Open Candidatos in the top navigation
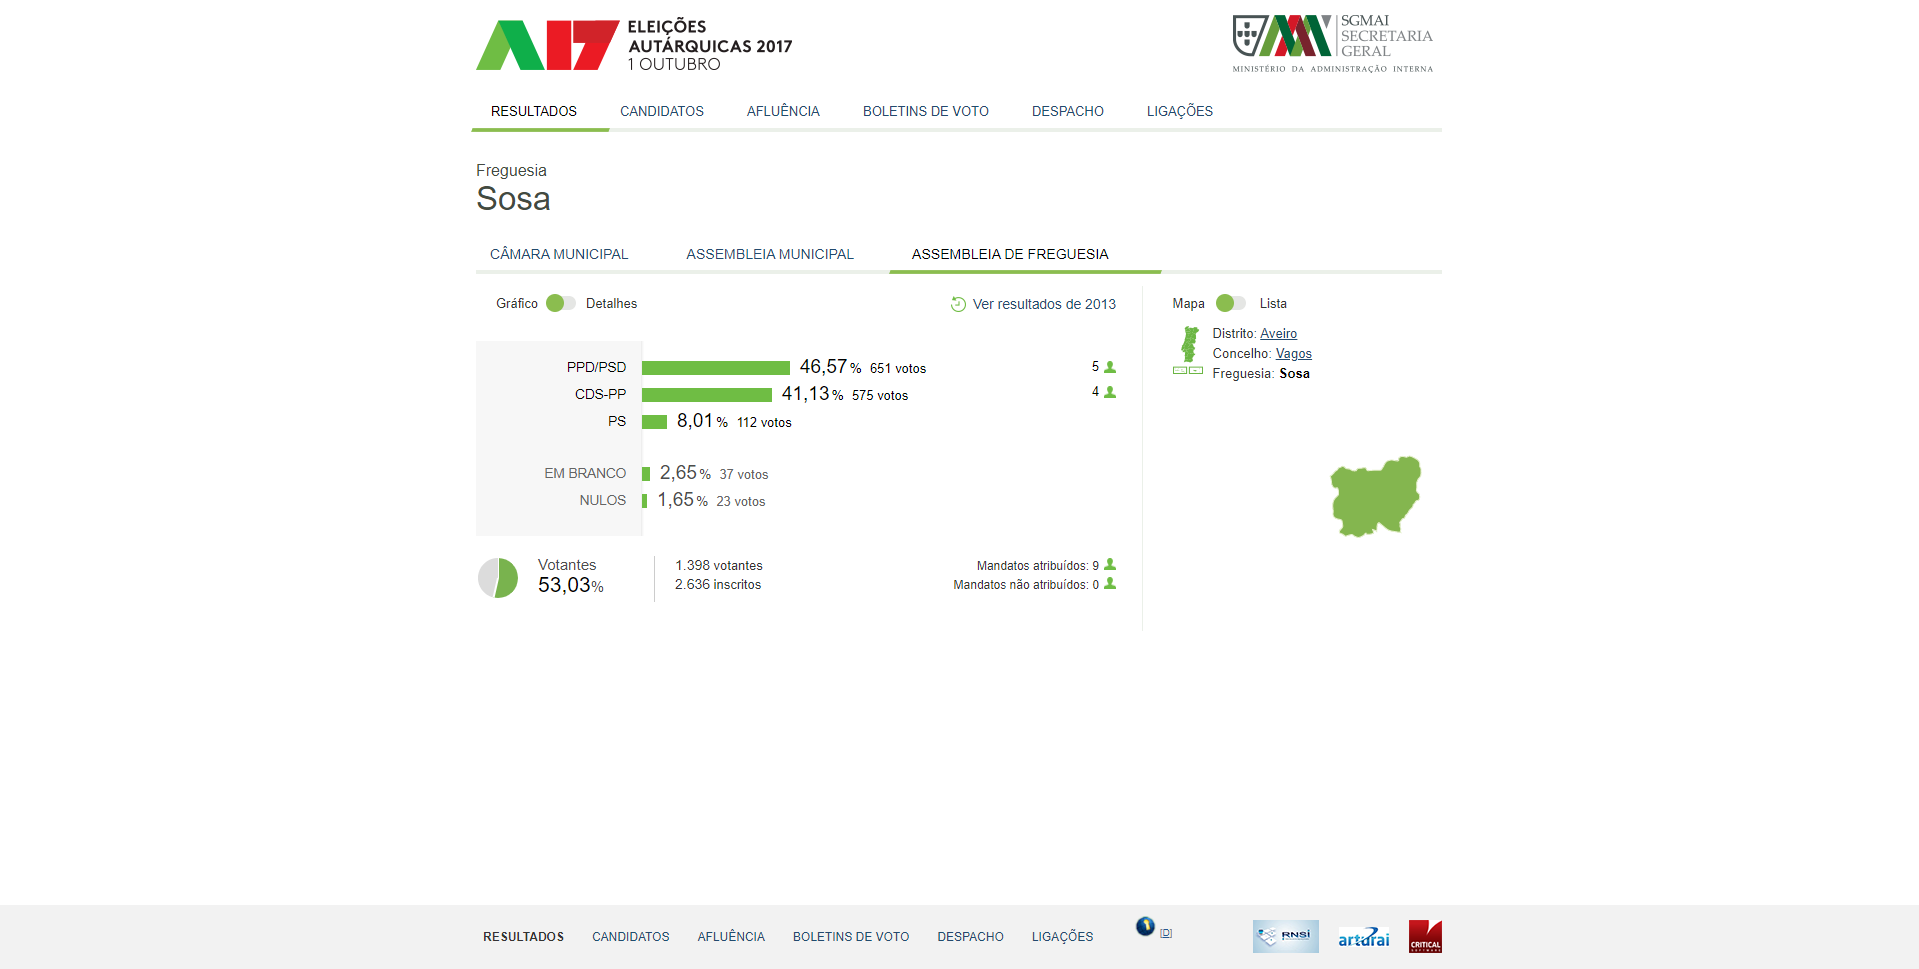Image resolution: width=1919 pixels, height=969 pixels. pyautogui.click(x=661, y=111)
